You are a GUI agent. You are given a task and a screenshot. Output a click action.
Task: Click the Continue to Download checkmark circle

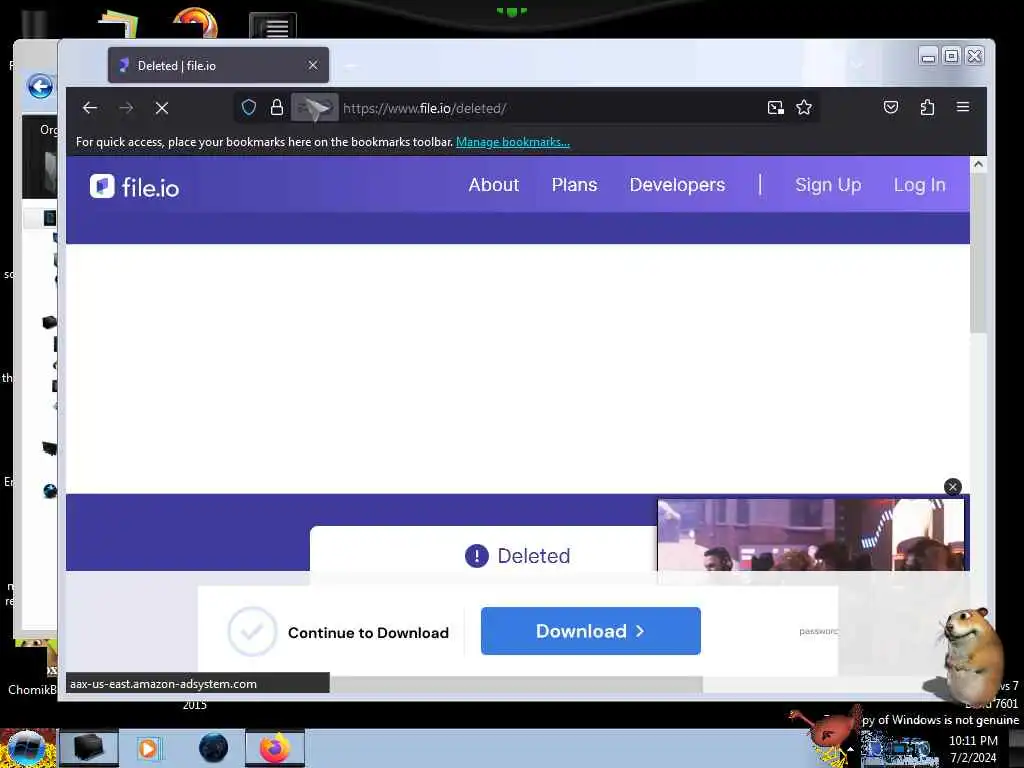point(252,632)
